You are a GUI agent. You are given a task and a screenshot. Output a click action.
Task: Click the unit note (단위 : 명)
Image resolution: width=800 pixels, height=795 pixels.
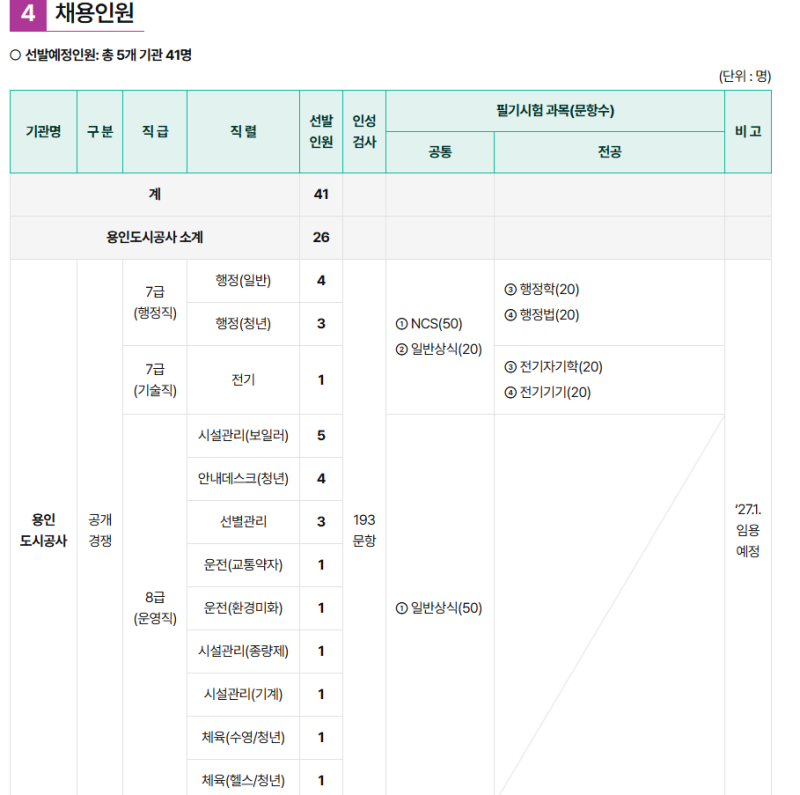point(744,76)
